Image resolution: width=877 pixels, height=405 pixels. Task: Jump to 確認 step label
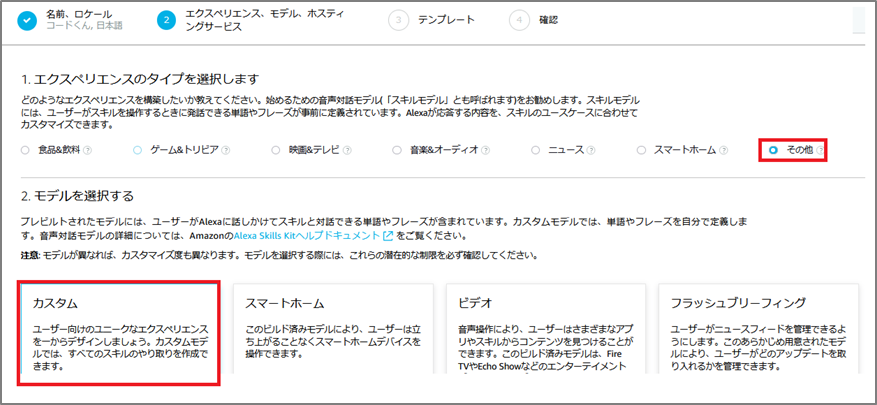549,20
